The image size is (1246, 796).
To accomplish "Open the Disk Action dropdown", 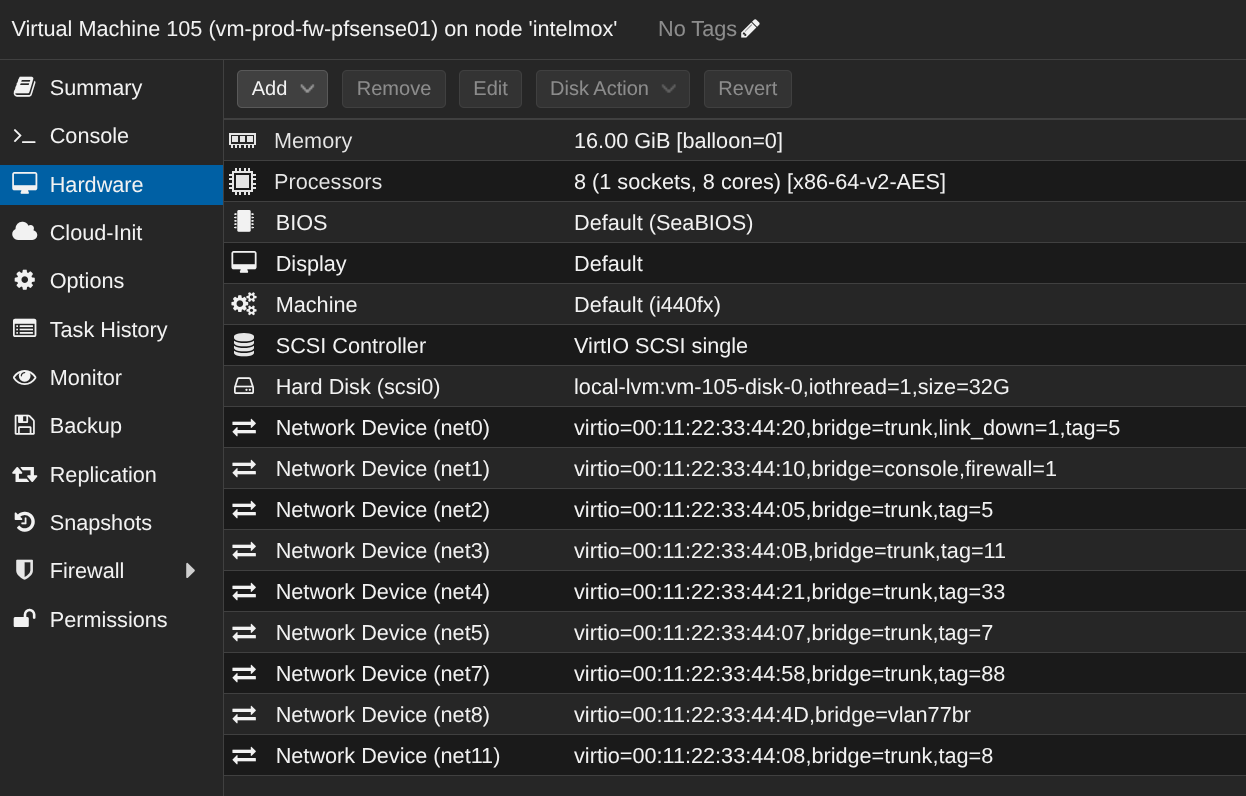I will 612,89.
